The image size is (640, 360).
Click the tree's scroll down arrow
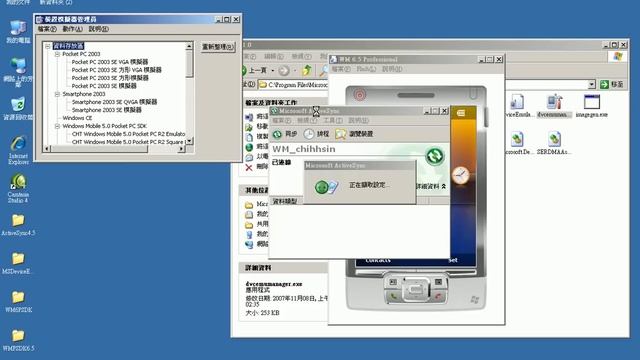tap(189, 141)
